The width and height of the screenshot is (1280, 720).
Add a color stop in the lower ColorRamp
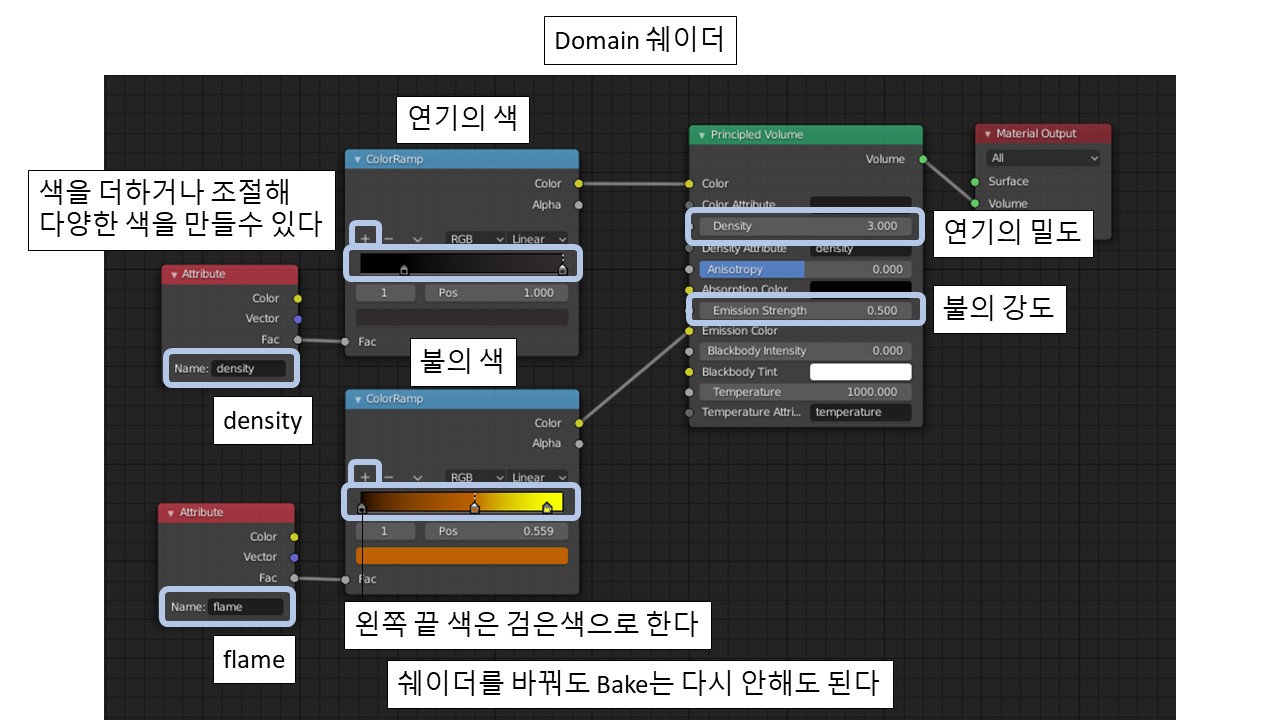(365, 477)
